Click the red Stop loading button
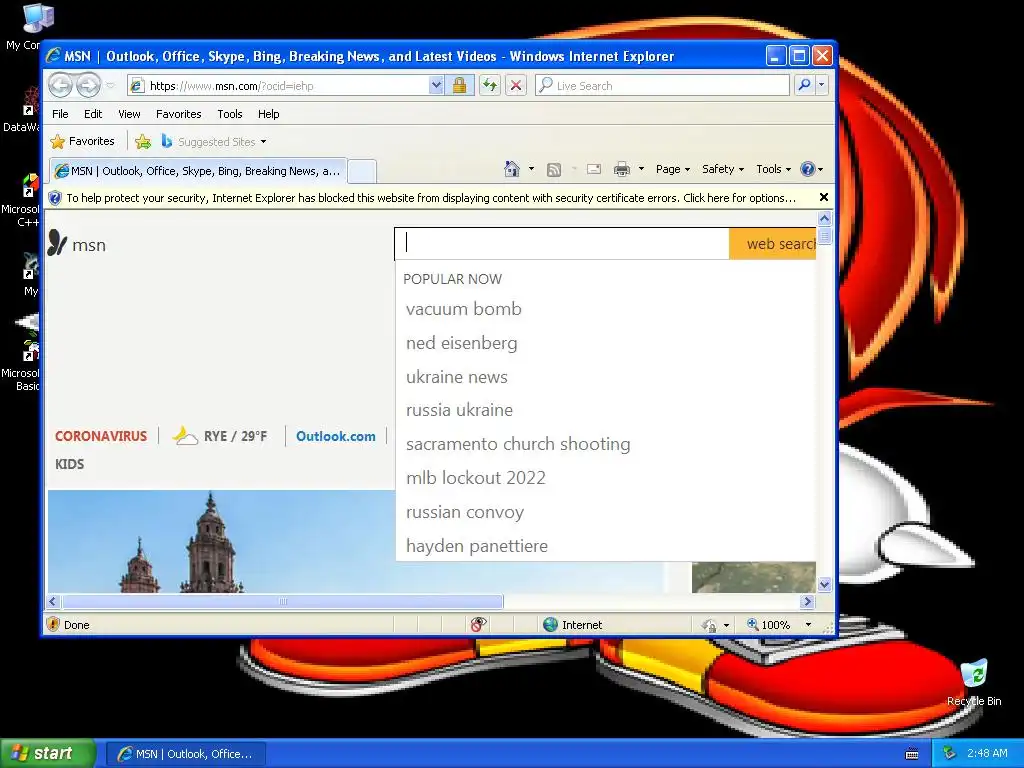 [x=516, y=86]
